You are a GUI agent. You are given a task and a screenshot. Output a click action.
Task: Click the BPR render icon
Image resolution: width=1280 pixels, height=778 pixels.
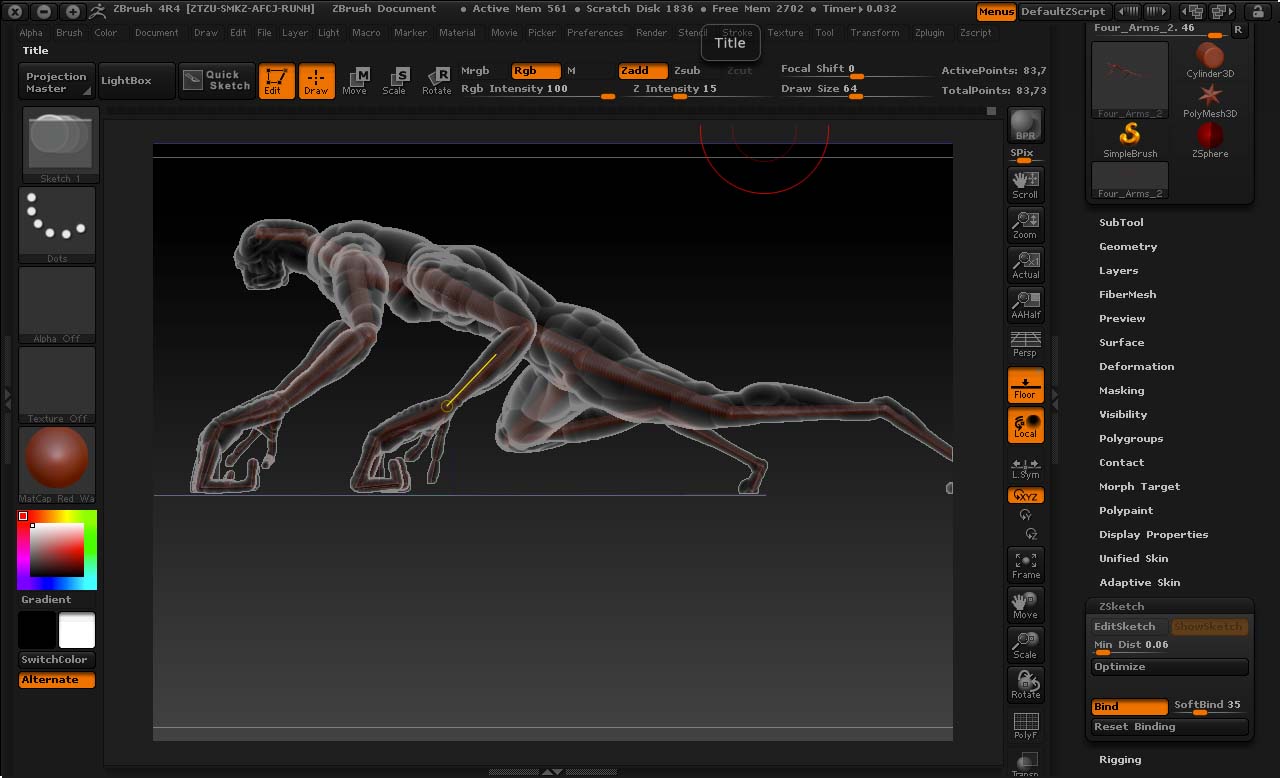pyautogui.click(x=1025, y=125)
